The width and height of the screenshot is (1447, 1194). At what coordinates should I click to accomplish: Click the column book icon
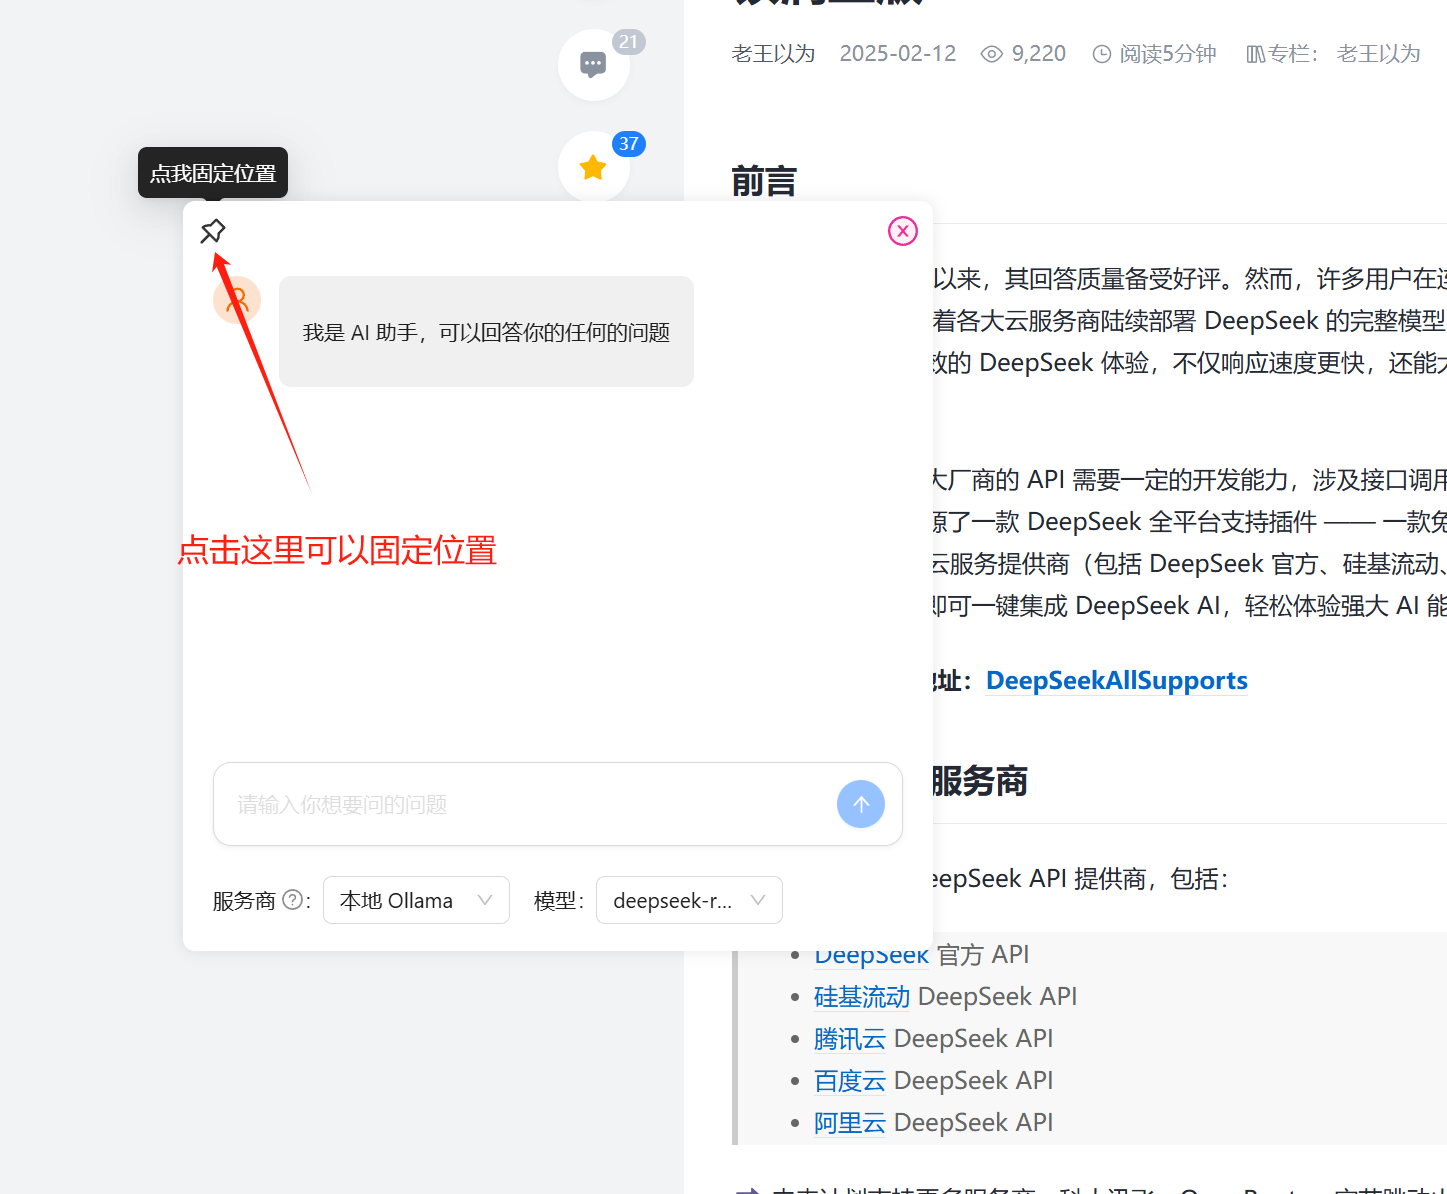pyautogui.click(x=1256, y=54)
